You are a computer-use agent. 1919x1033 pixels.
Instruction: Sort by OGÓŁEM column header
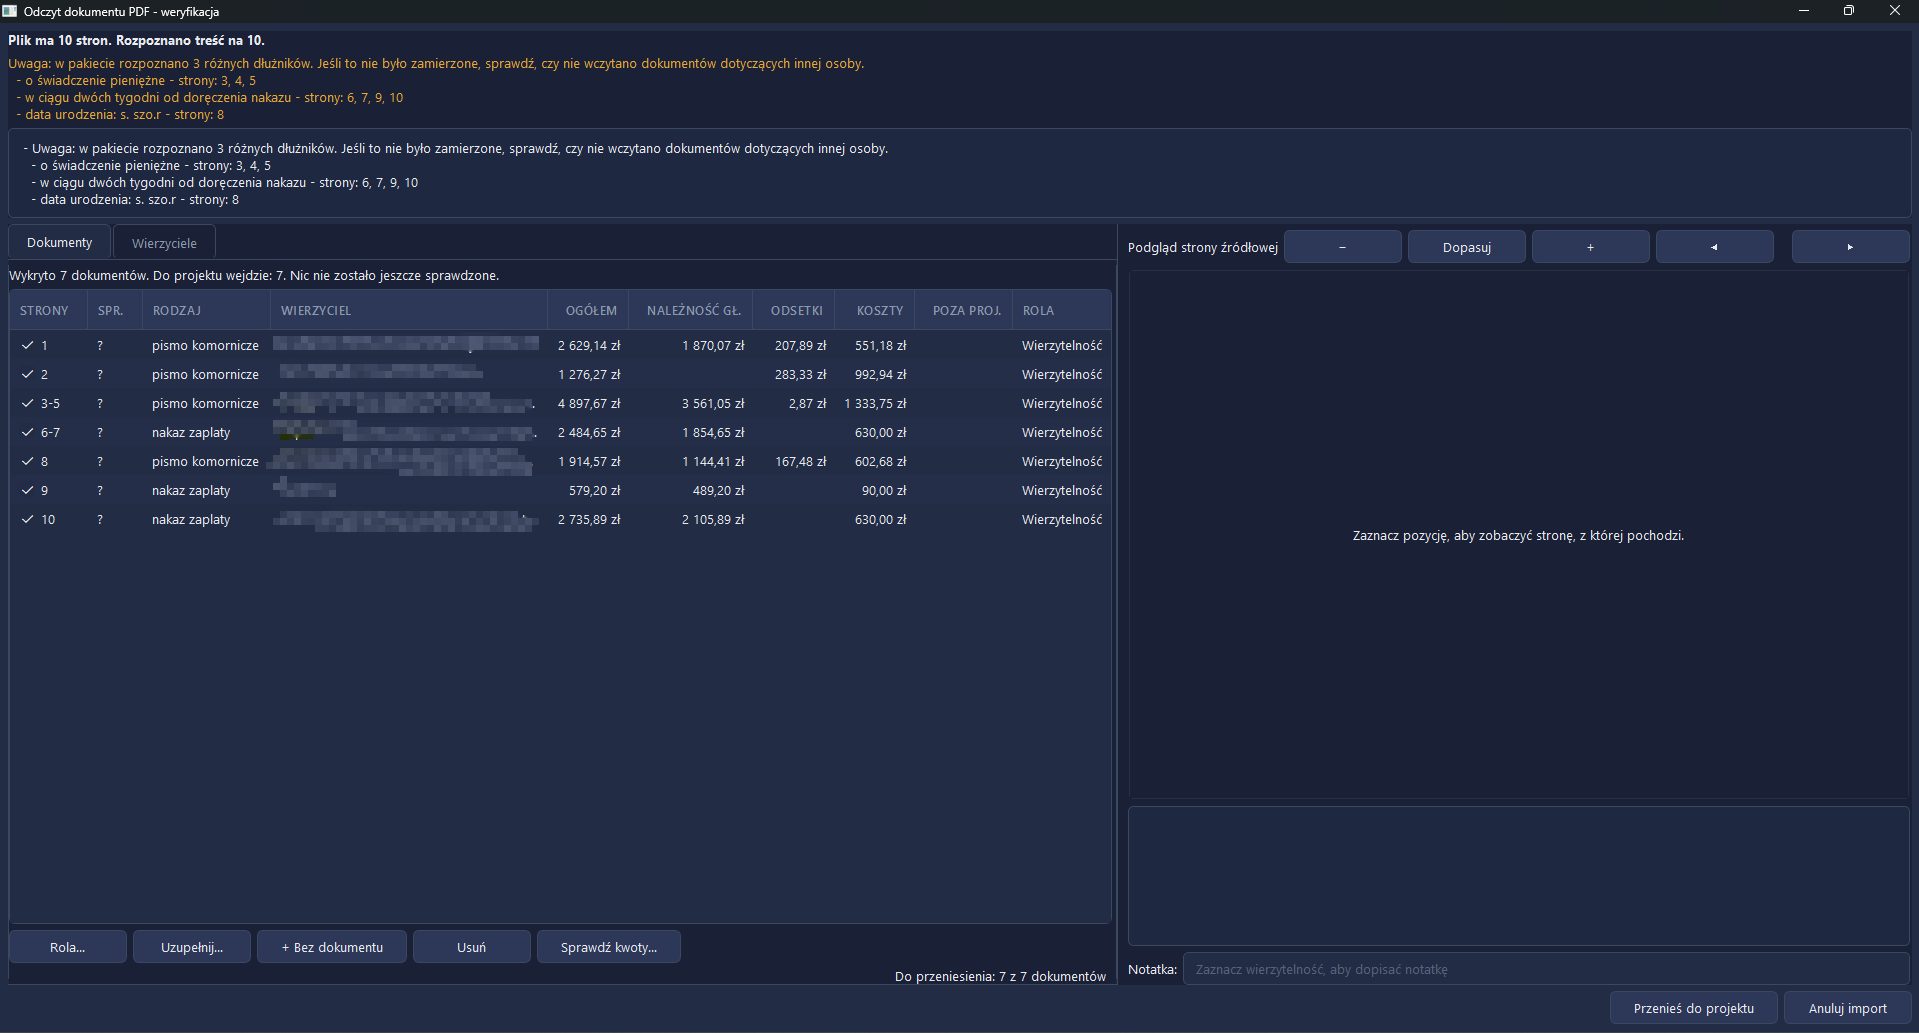pos(589,310)
